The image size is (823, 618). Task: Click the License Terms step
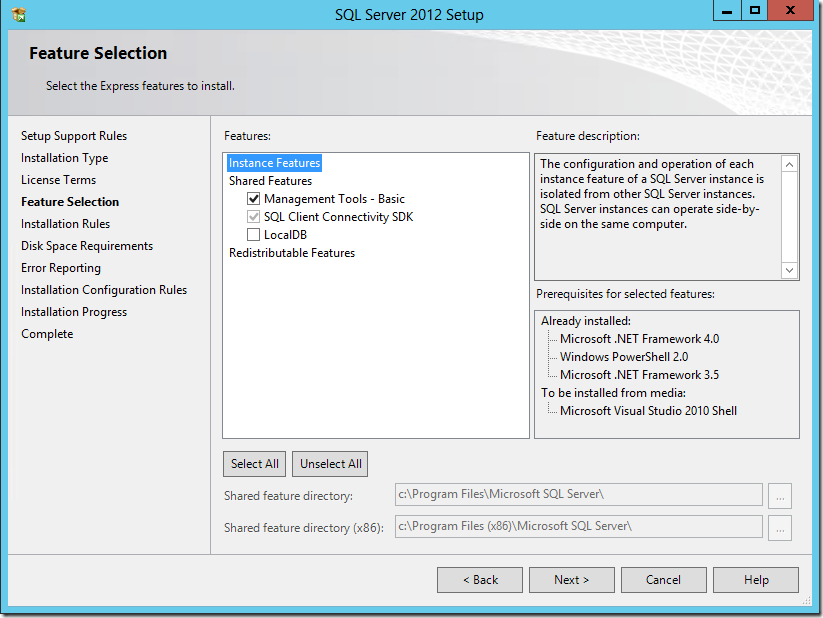click(58, 180)
